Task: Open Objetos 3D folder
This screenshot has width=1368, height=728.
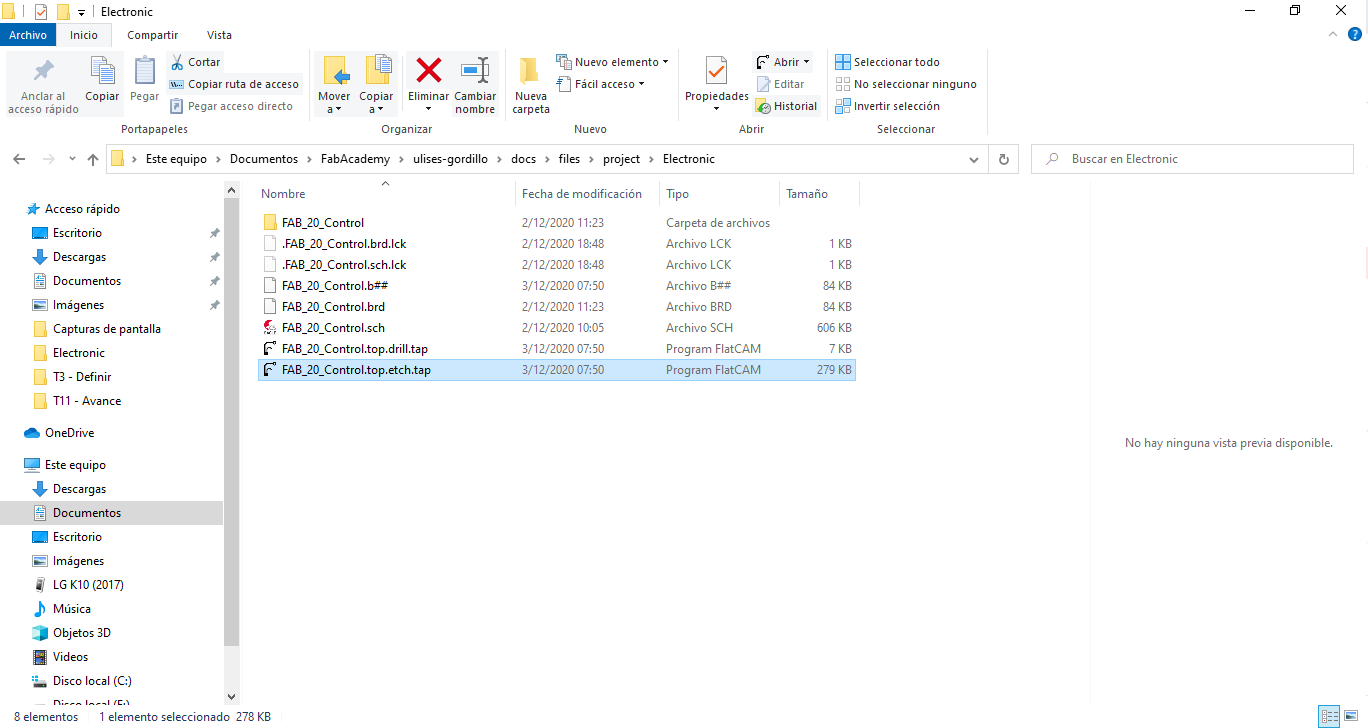Action: (81, 633)
